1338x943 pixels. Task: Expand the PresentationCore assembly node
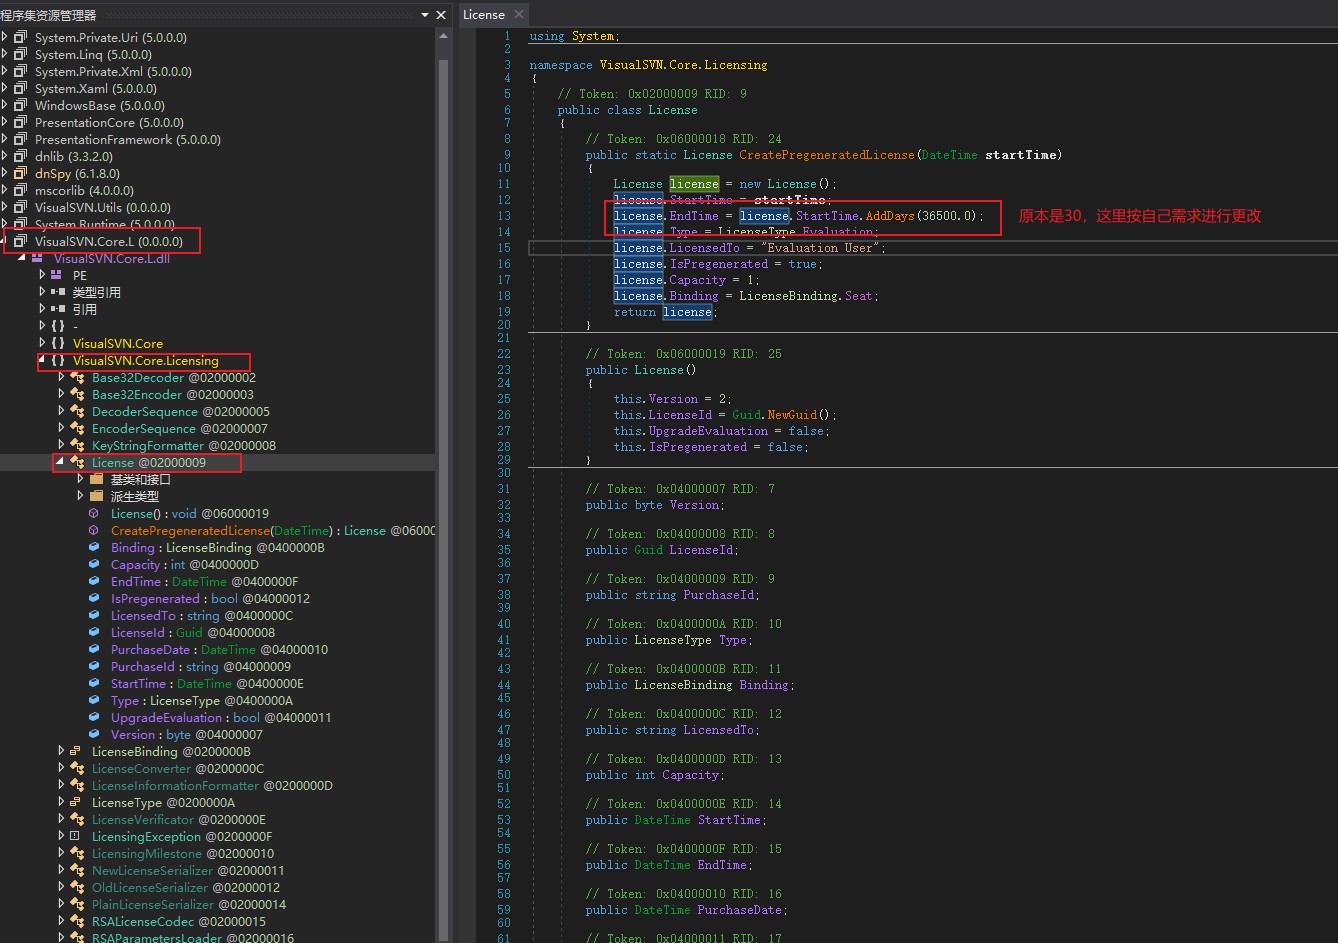coord(5,122)
